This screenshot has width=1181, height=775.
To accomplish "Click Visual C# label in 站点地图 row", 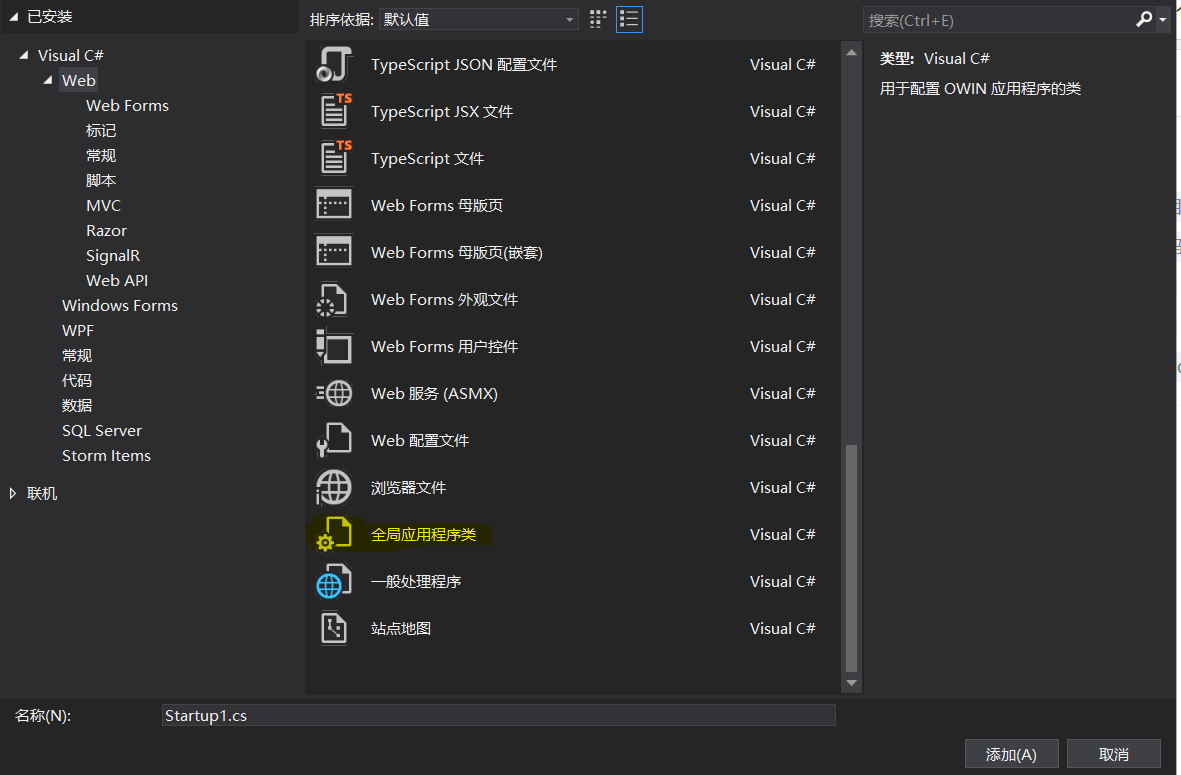I will (783, 628).
